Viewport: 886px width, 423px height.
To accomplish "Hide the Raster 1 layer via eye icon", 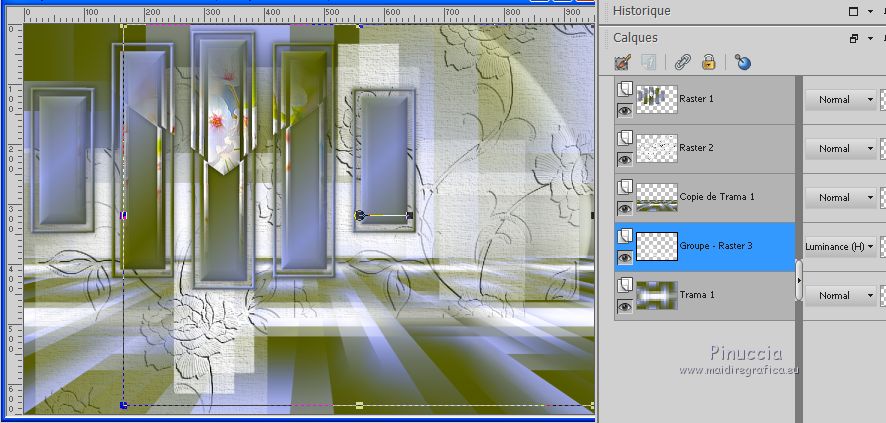I will coord(624,111).
